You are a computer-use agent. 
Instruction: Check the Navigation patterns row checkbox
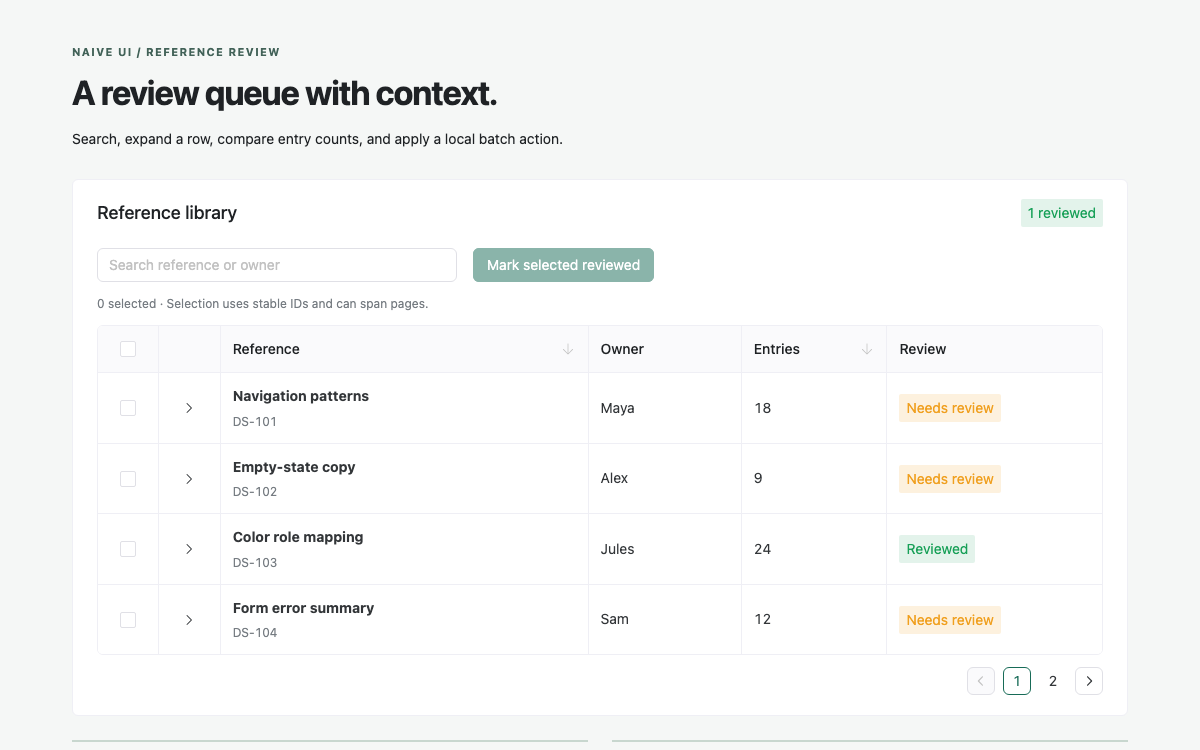click(x=128, y=408)
